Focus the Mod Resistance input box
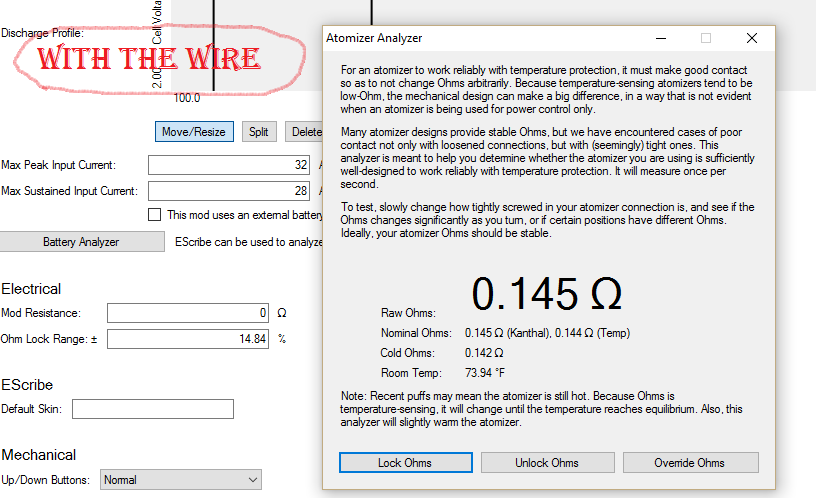Image resolution: width=816 pixels, height=498 pixels. click(188, 313)
